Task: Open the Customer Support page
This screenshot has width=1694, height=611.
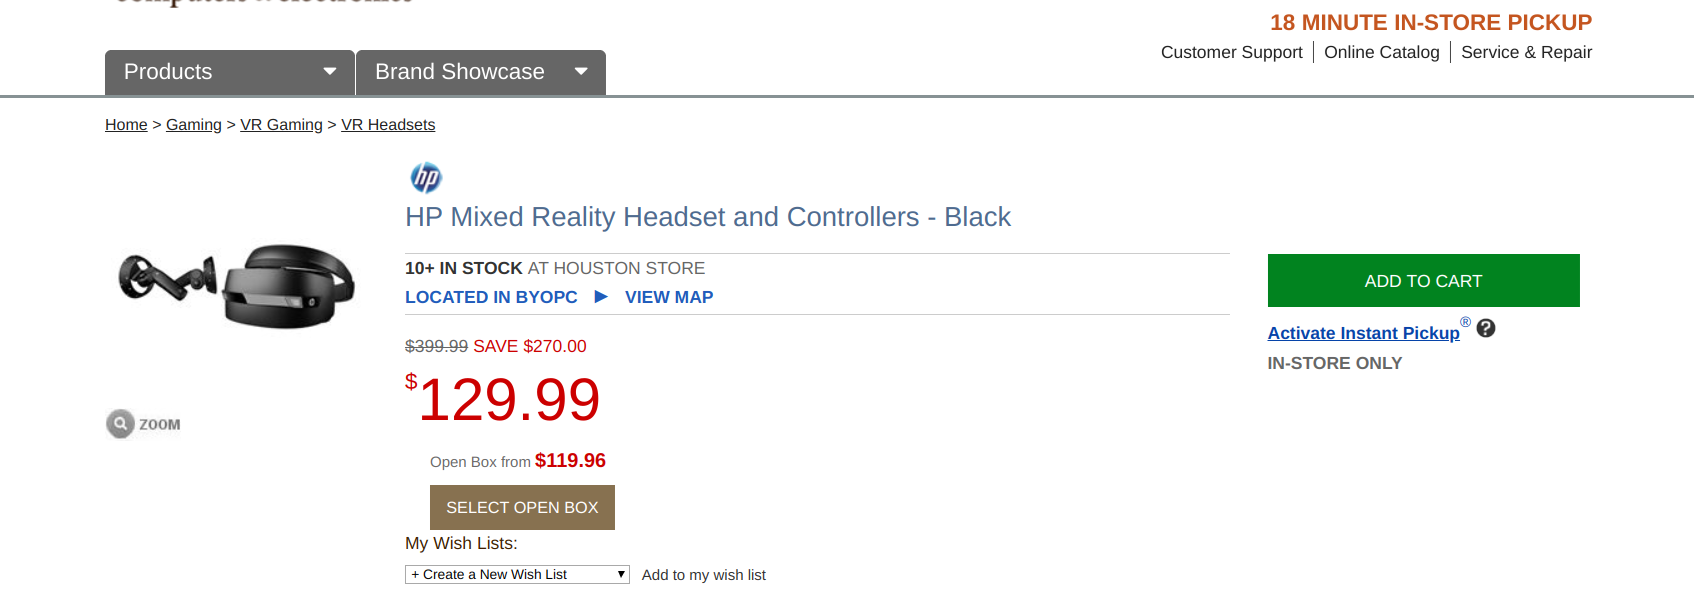Action: [x=1231, y=52]
